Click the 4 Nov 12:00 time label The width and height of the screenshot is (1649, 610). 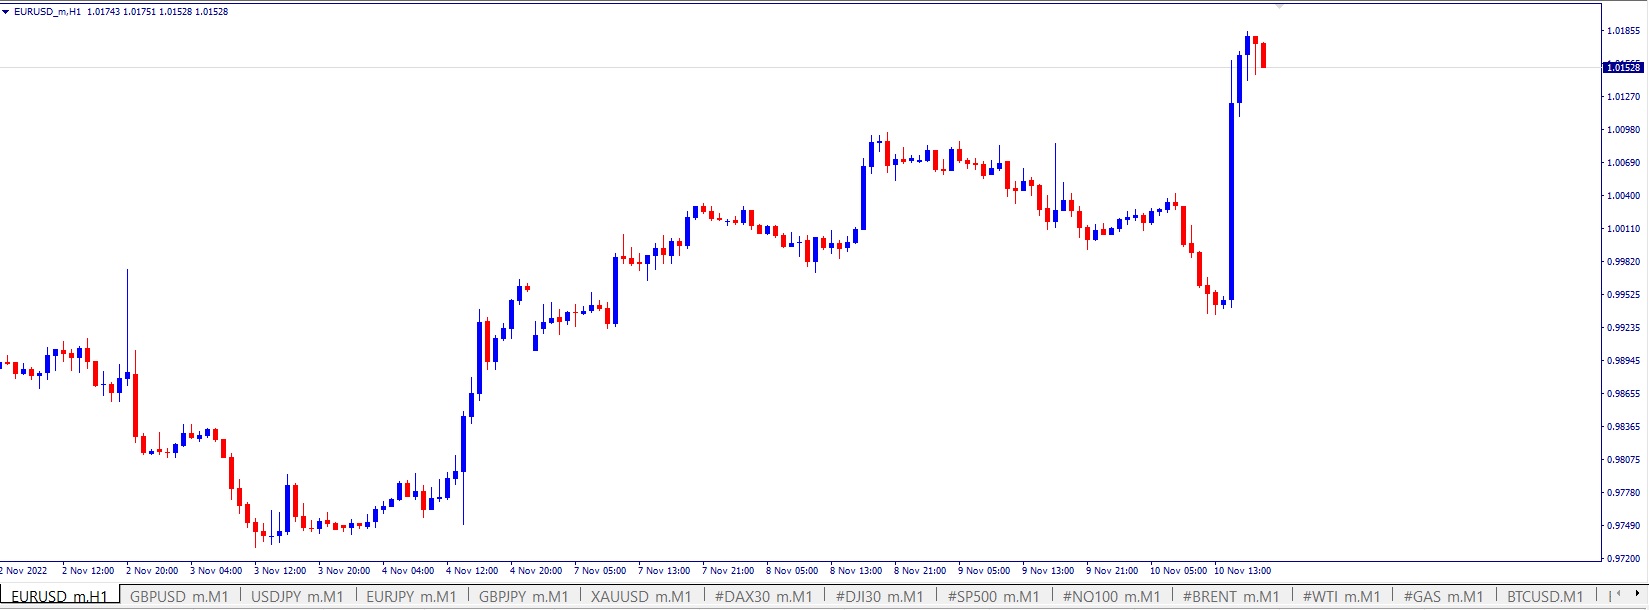472,571
